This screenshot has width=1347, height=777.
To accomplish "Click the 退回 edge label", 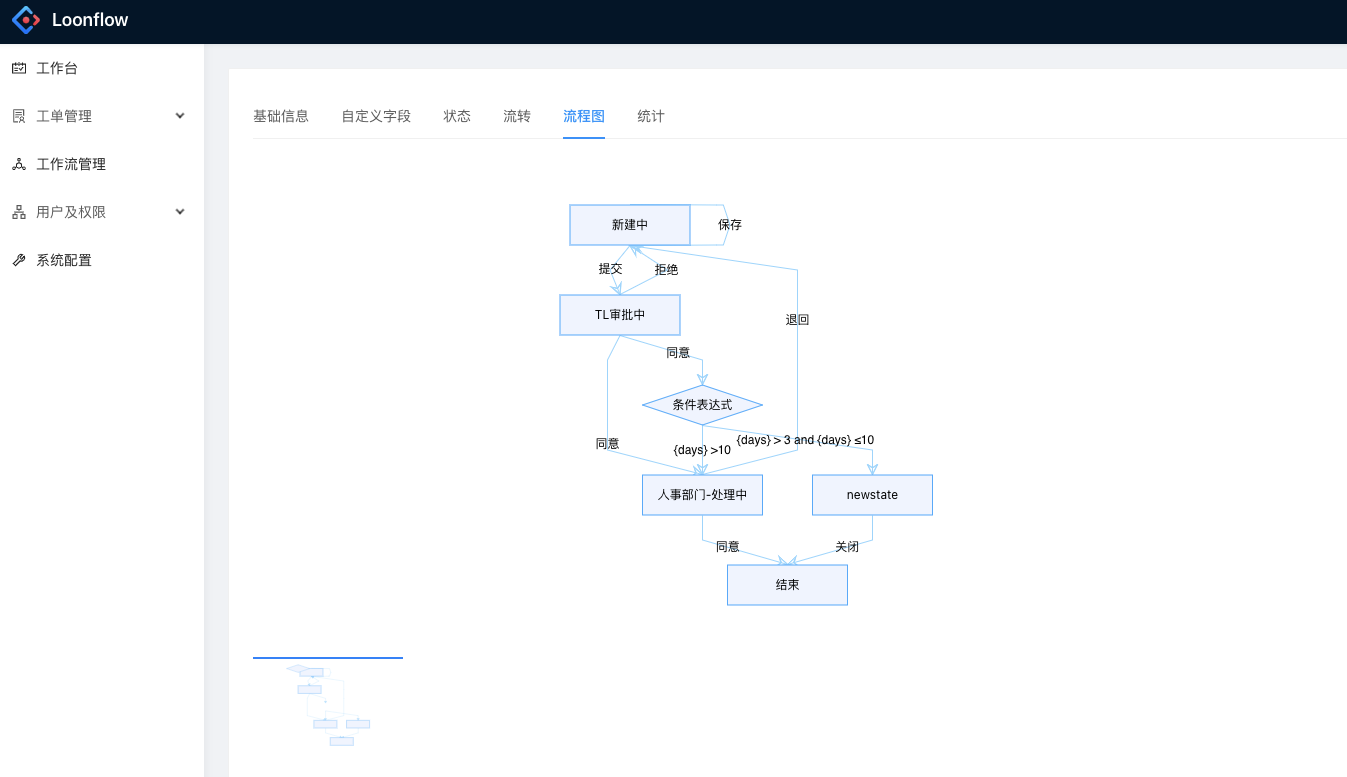I will [x=797, y=320].
